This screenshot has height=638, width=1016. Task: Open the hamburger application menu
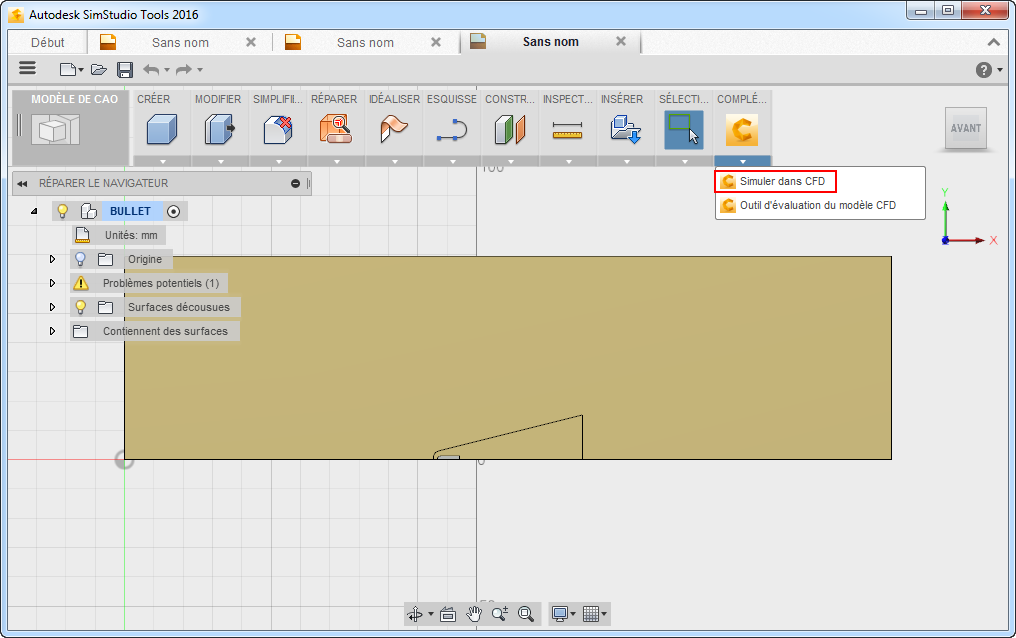click(x=27, y=68)
